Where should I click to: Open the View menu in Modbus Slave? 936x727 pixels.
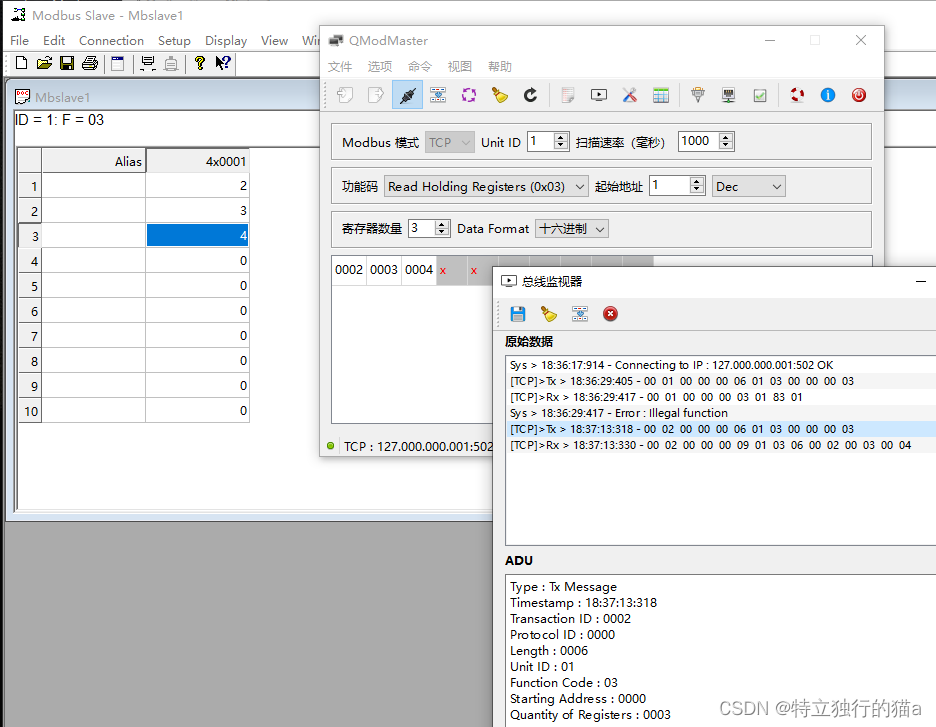[x=274, y=41]
